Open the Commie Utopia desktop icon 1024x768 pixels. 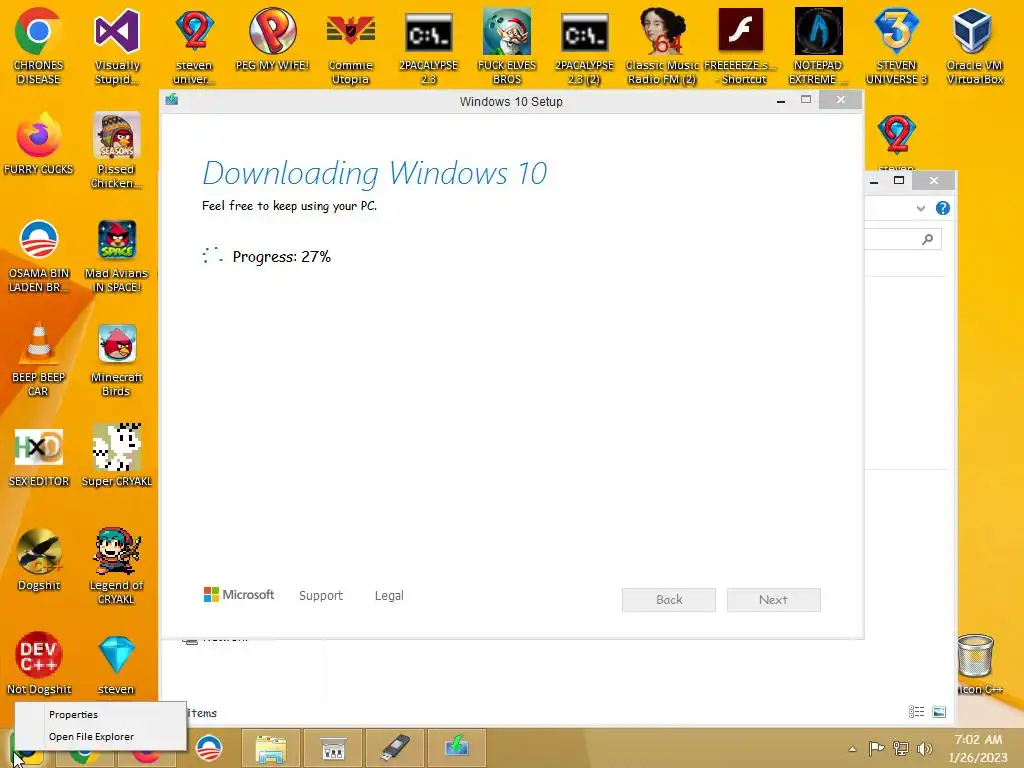pos(351,46)
